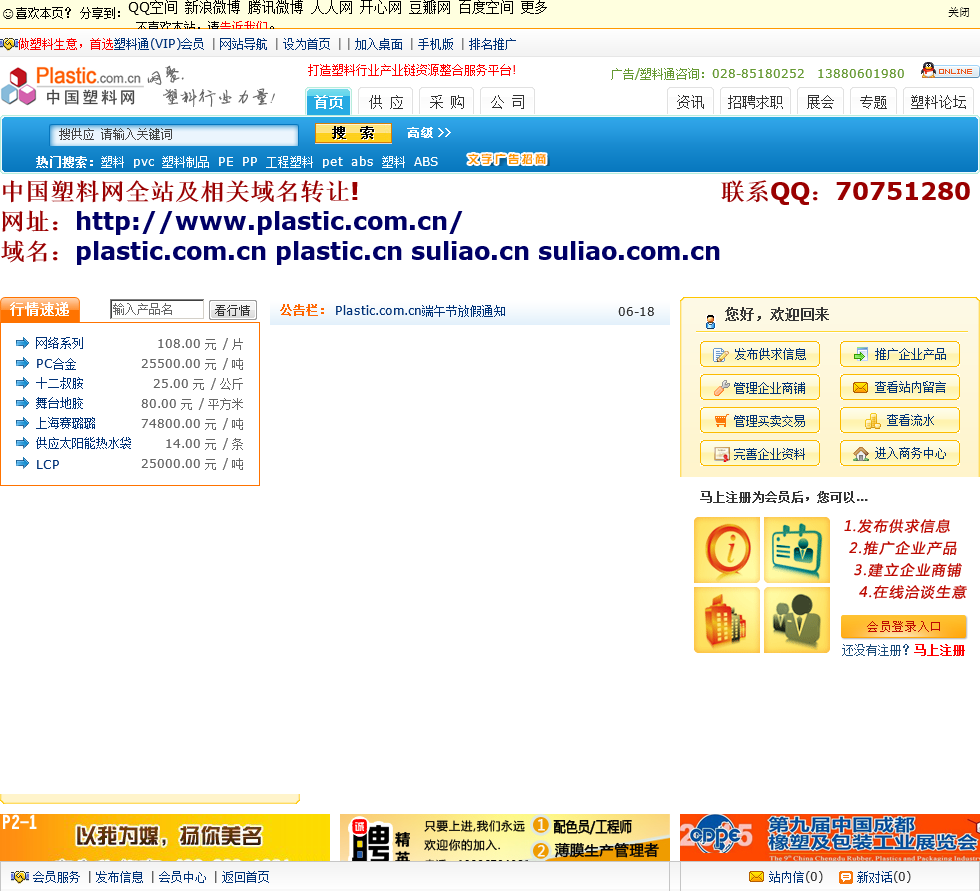Click the green arrow icon on 推广企业产品

pyautogui.click(x=861, y=354)
